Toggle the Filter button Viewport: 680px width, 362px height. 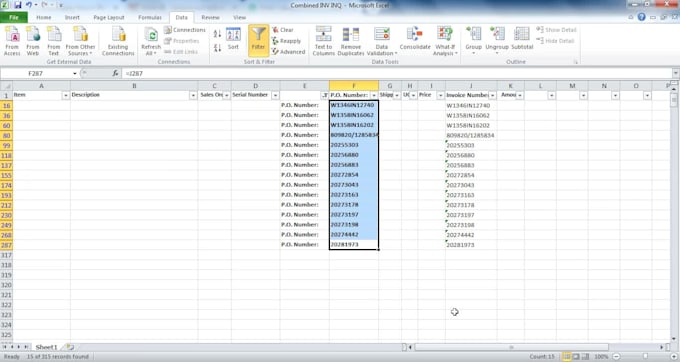(258, 40)
